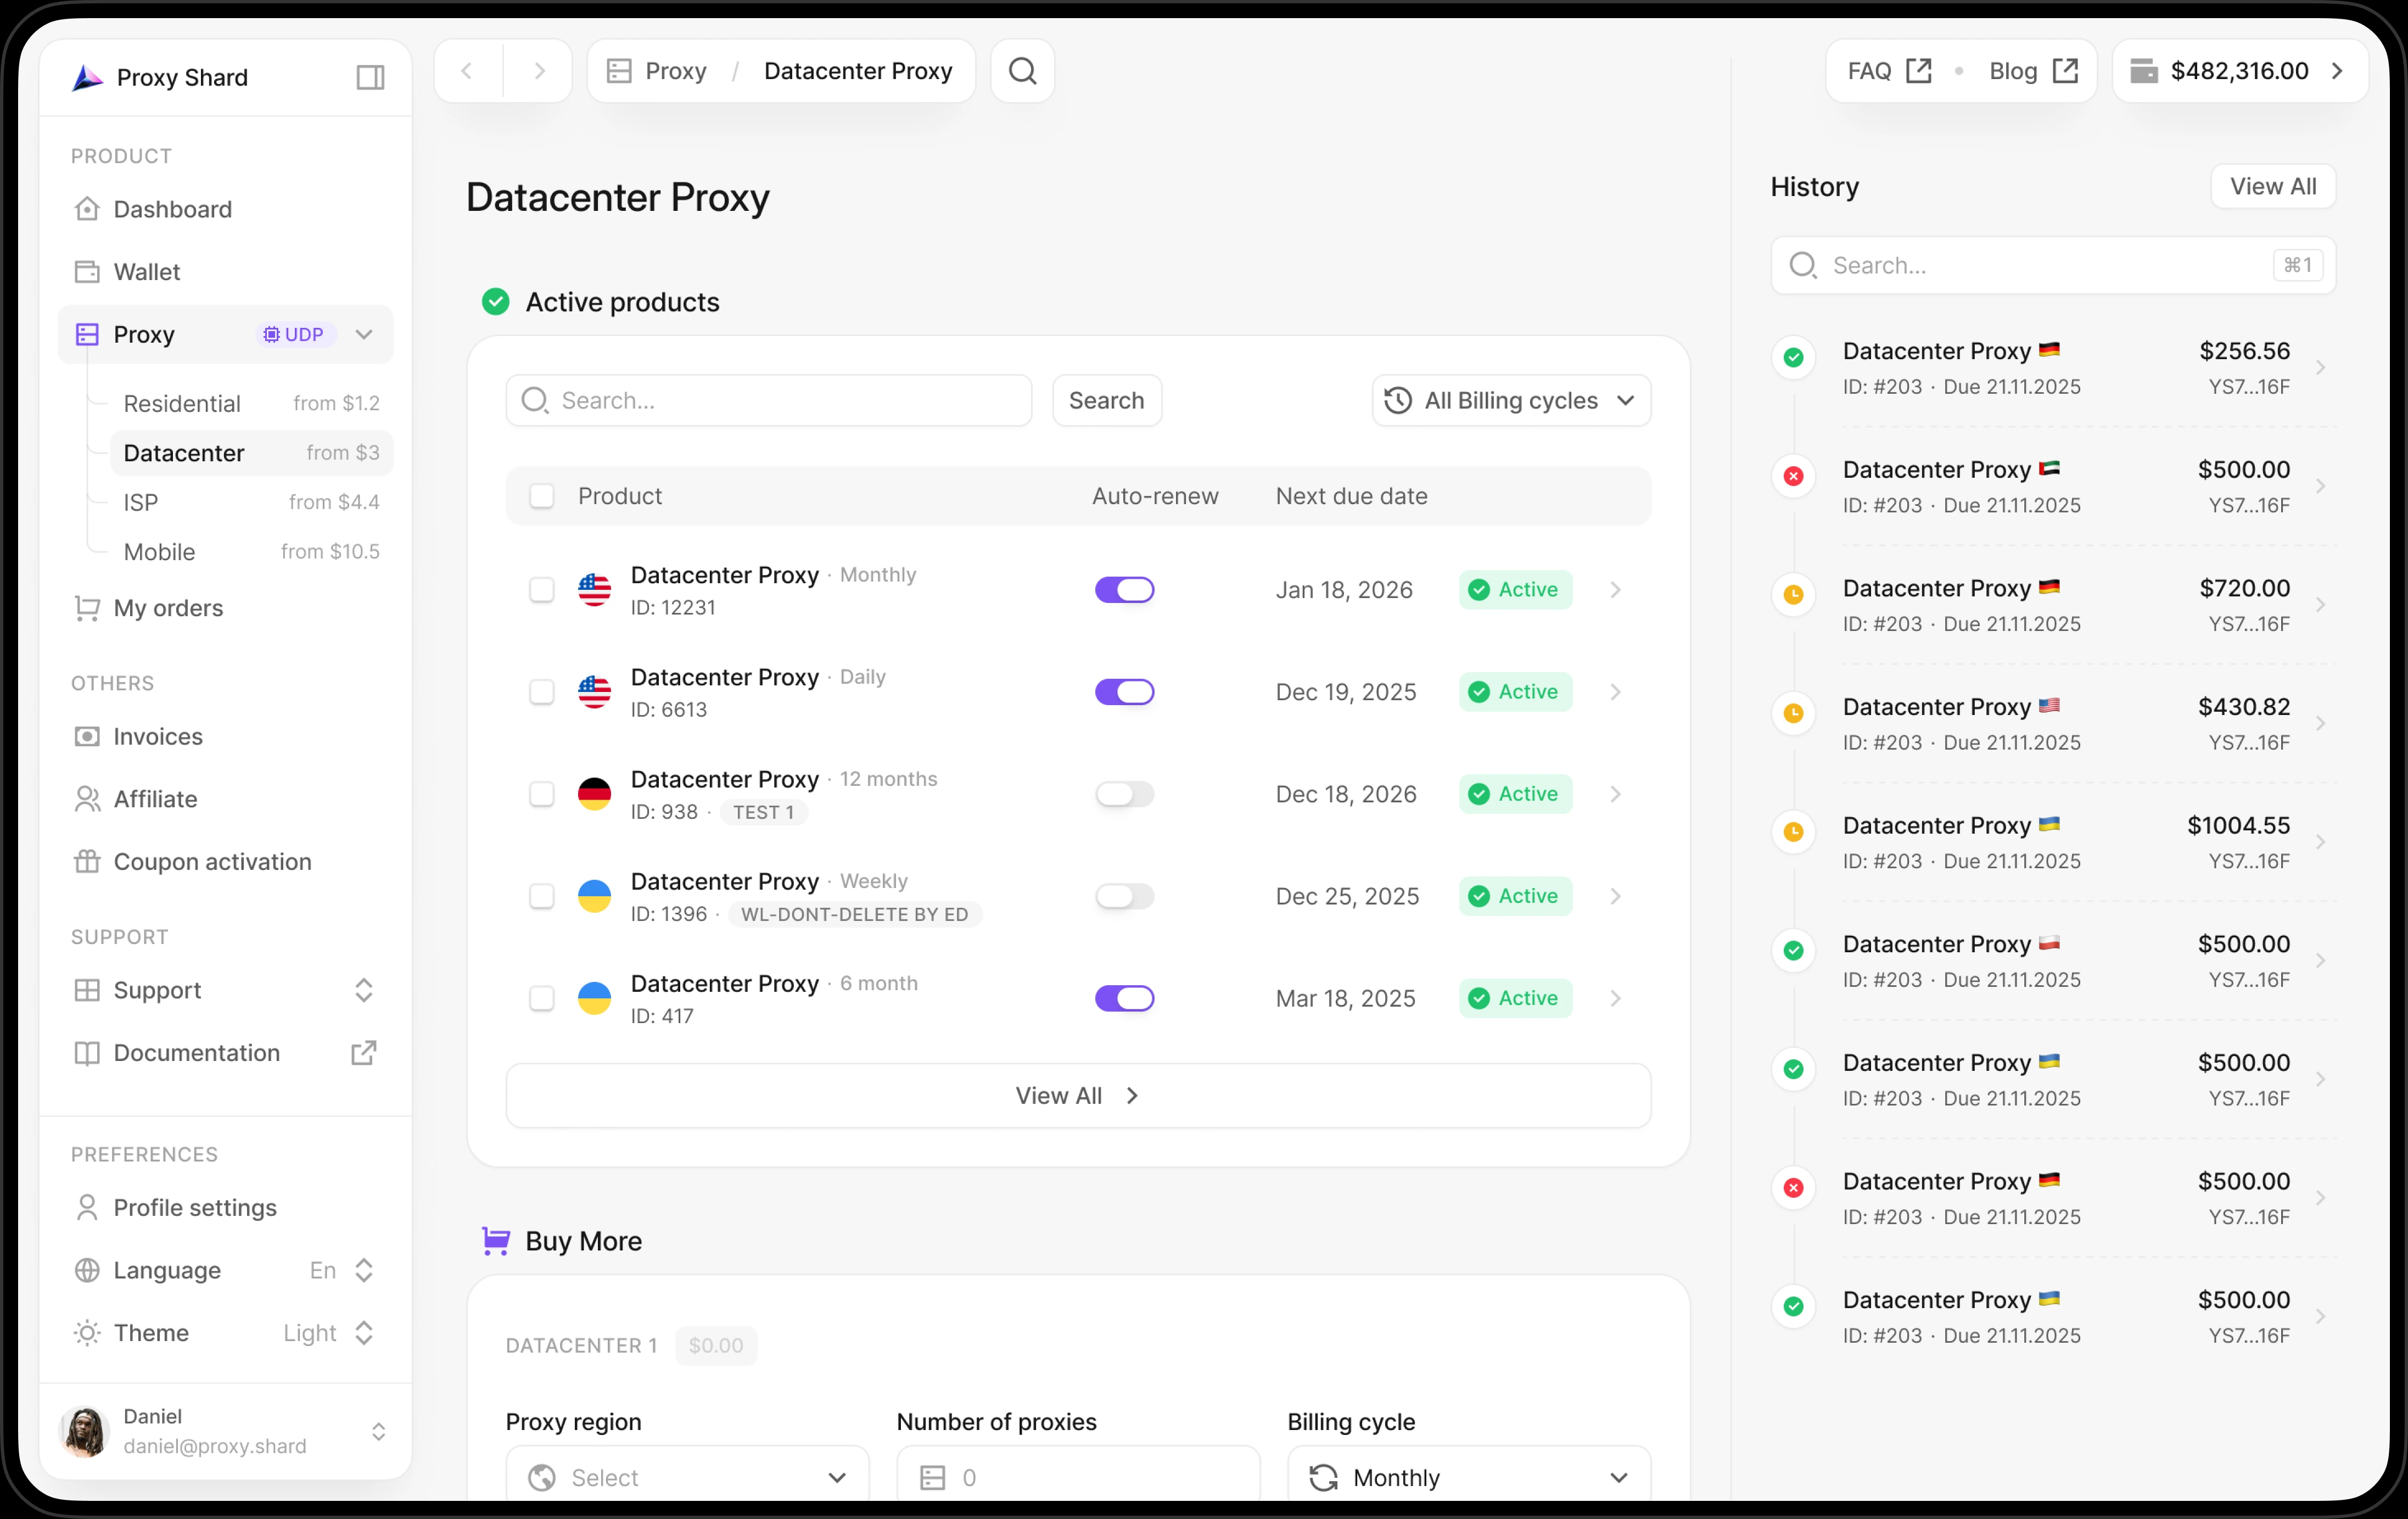The height and width of the screenshot is (1519, 2408).
Task: Check the ID 1396 row checkbox
Action: (541, 896)
